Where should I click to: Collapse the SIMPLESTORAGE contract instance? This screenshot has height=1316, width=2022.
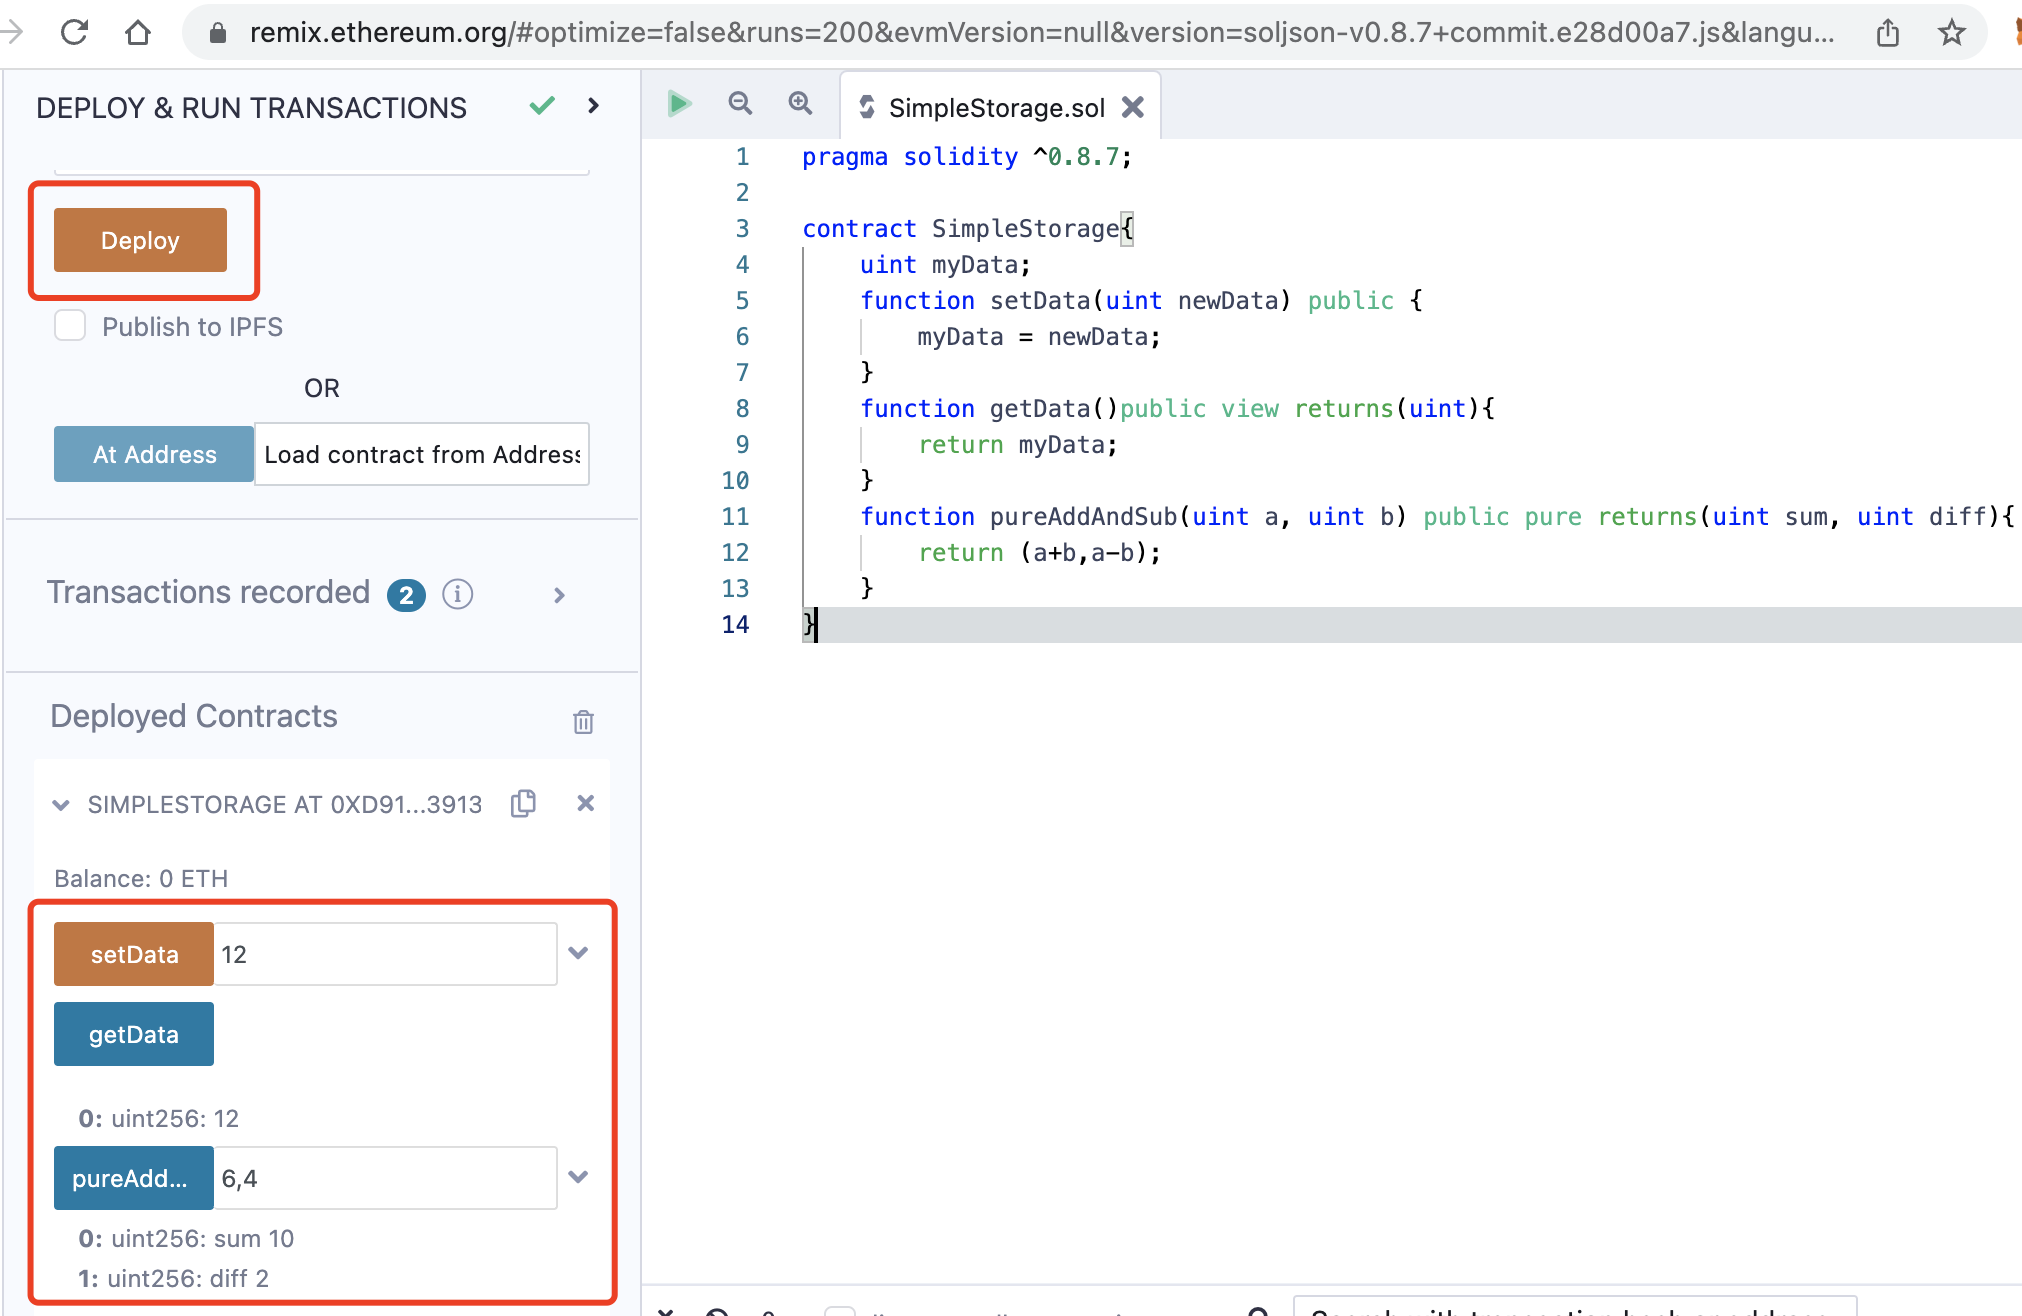61,805
